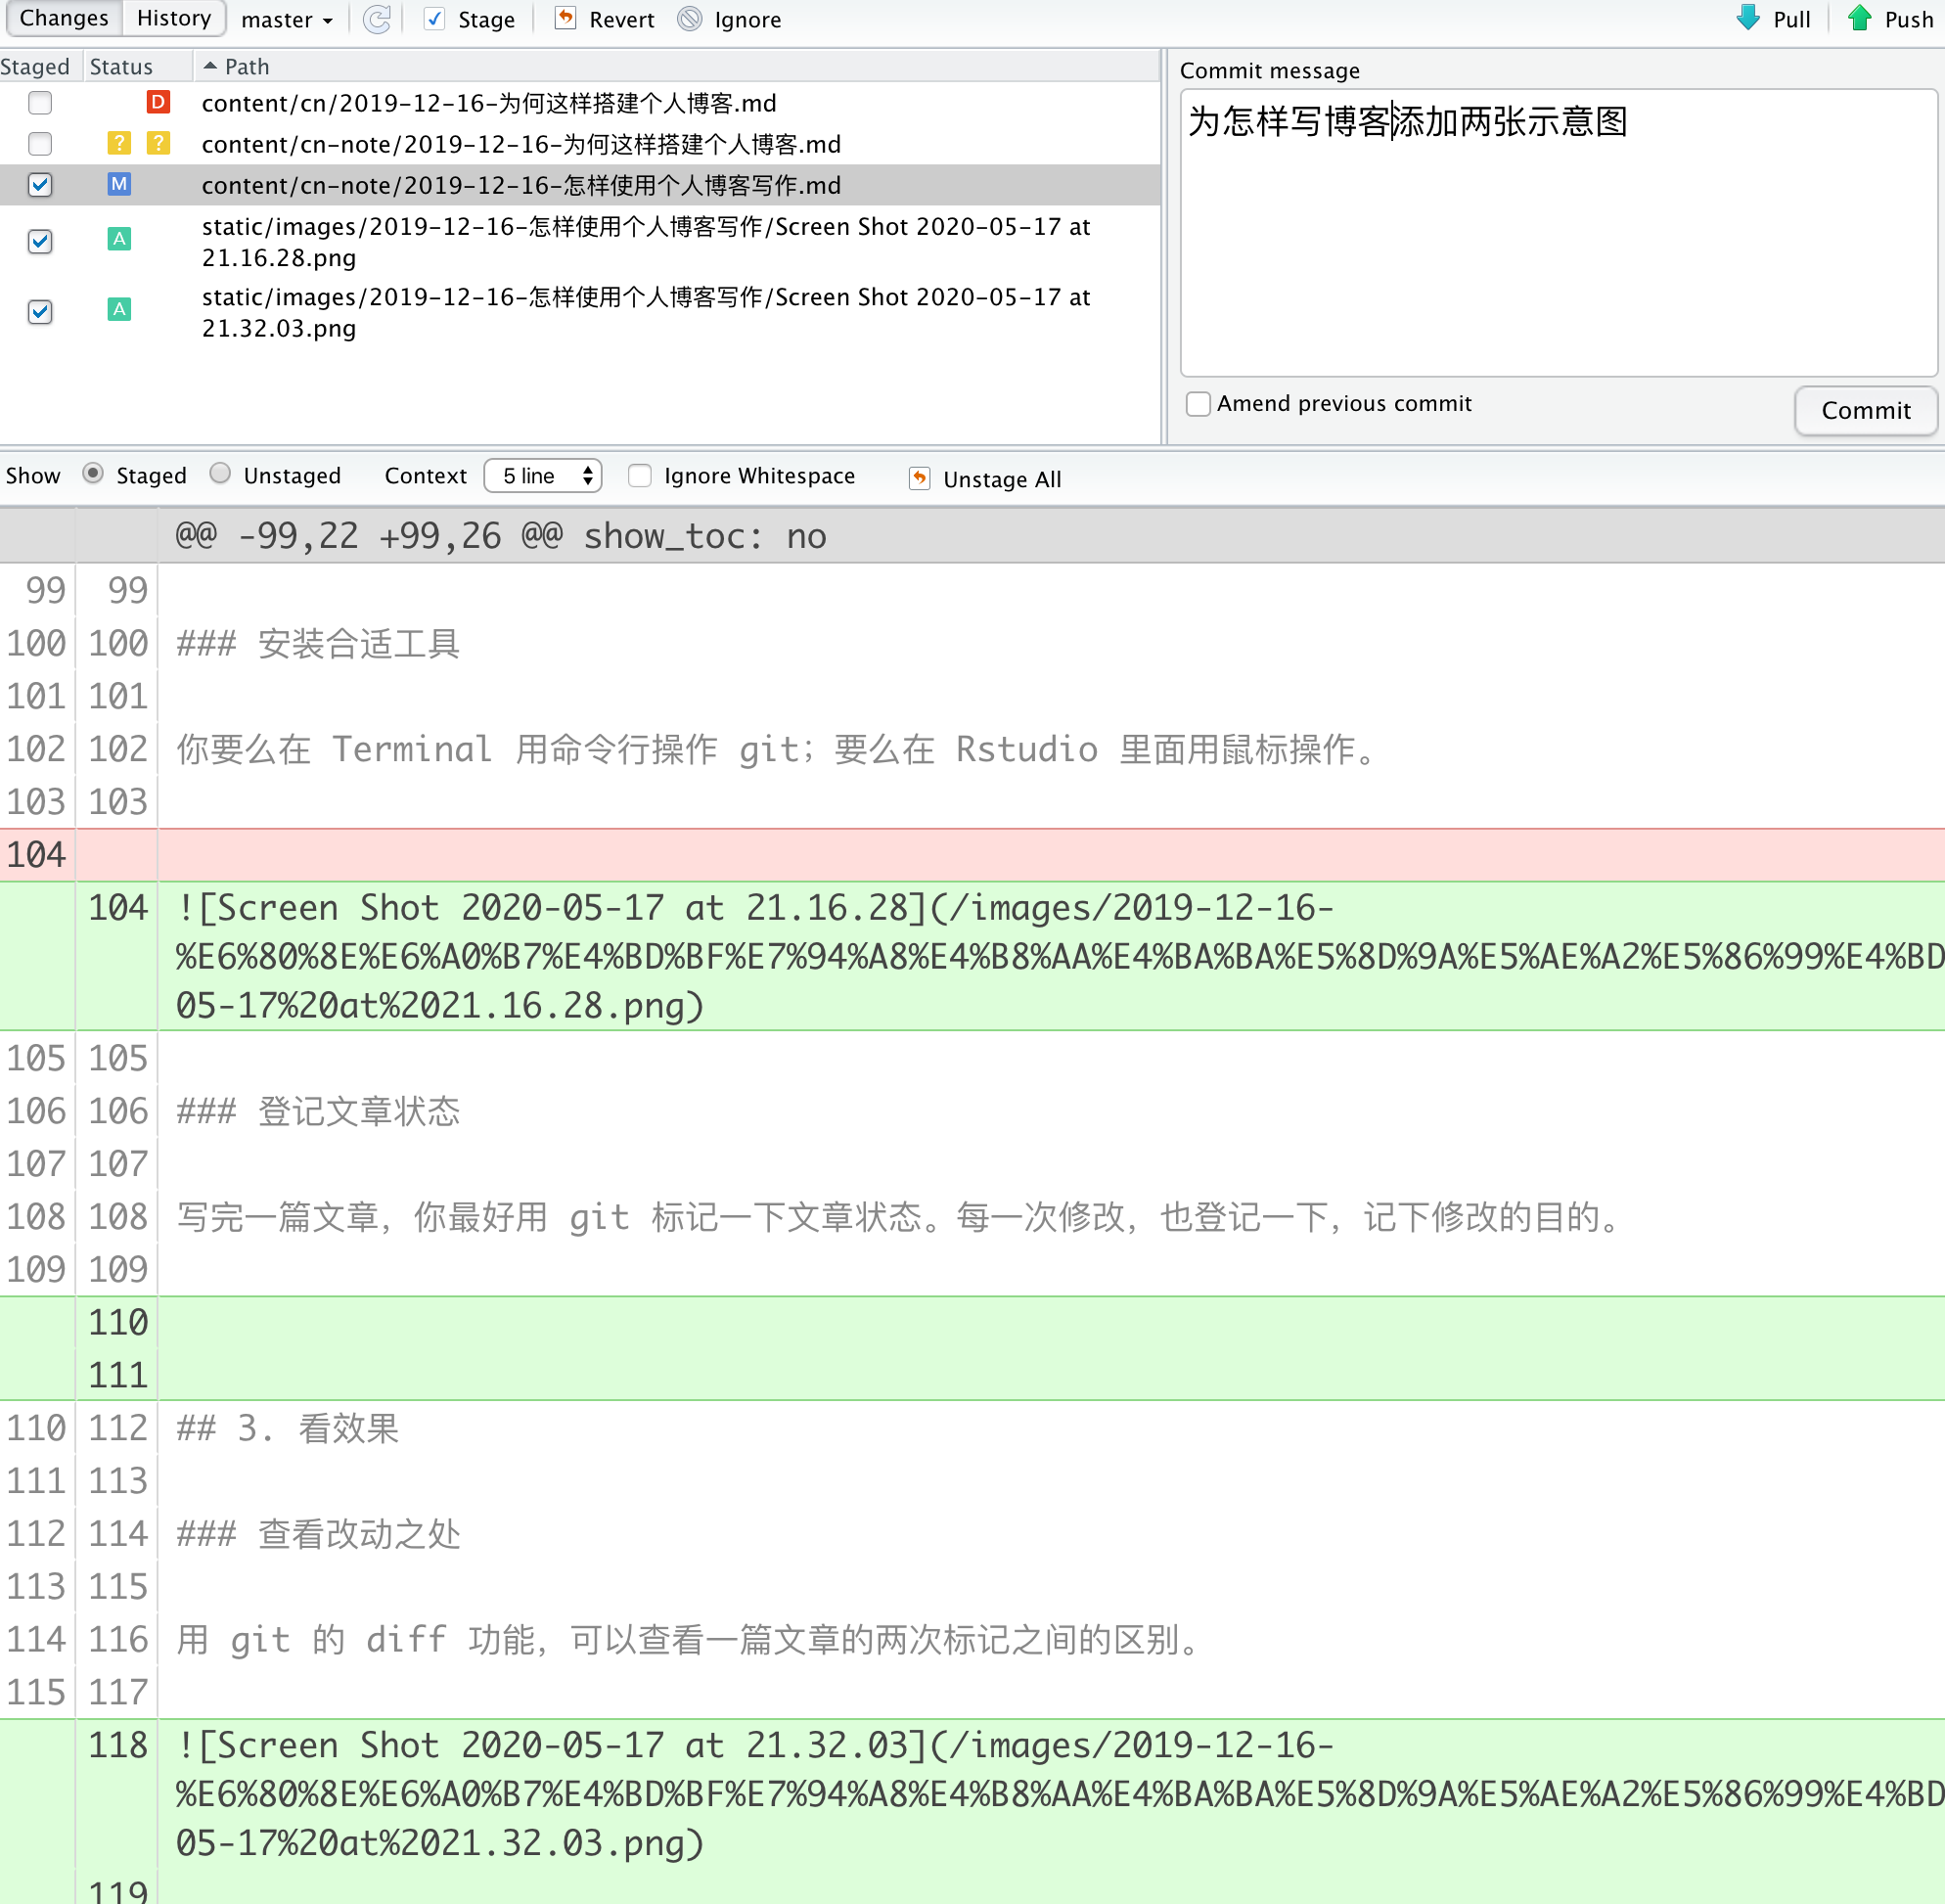This screenshot has width=1945, height=1904.
Task: Expand the master branch dropdown
Action: pos(284,20)
